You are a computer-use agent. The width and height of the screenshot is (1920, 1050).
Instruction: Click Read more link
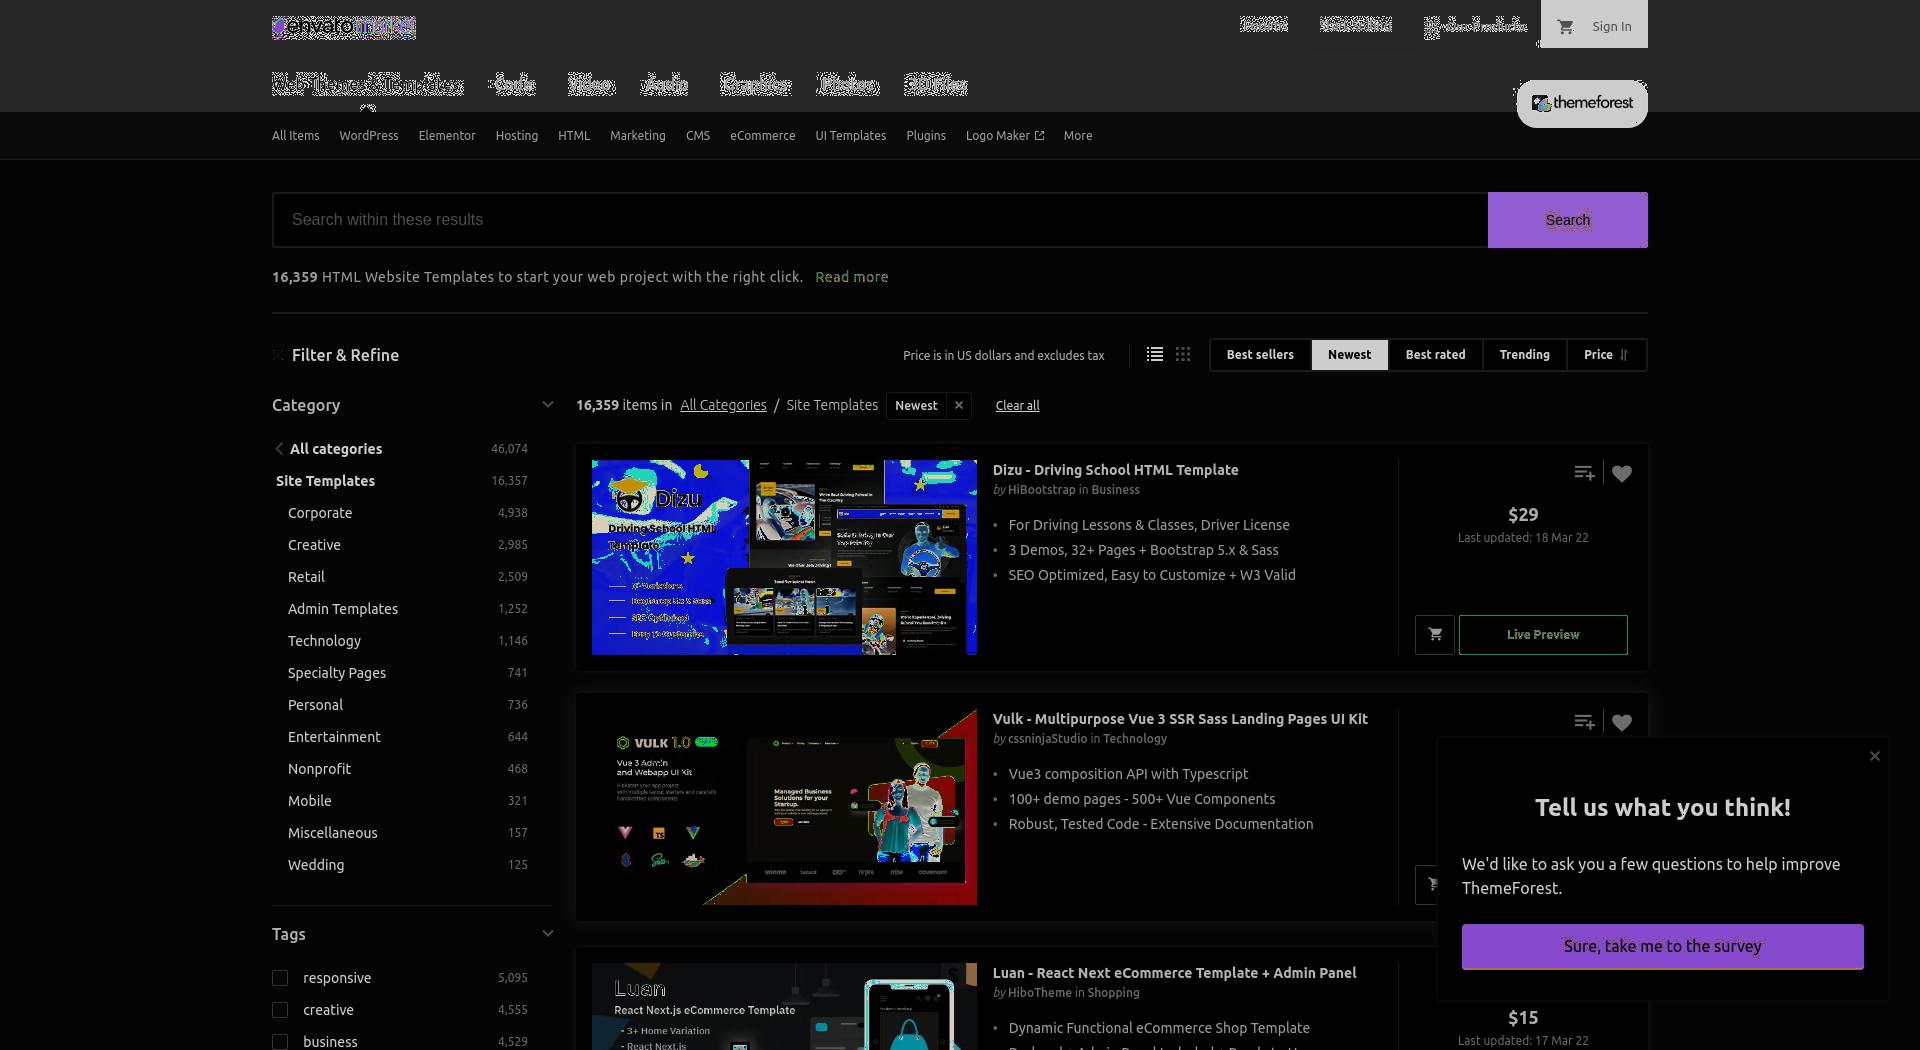(852, 277)
